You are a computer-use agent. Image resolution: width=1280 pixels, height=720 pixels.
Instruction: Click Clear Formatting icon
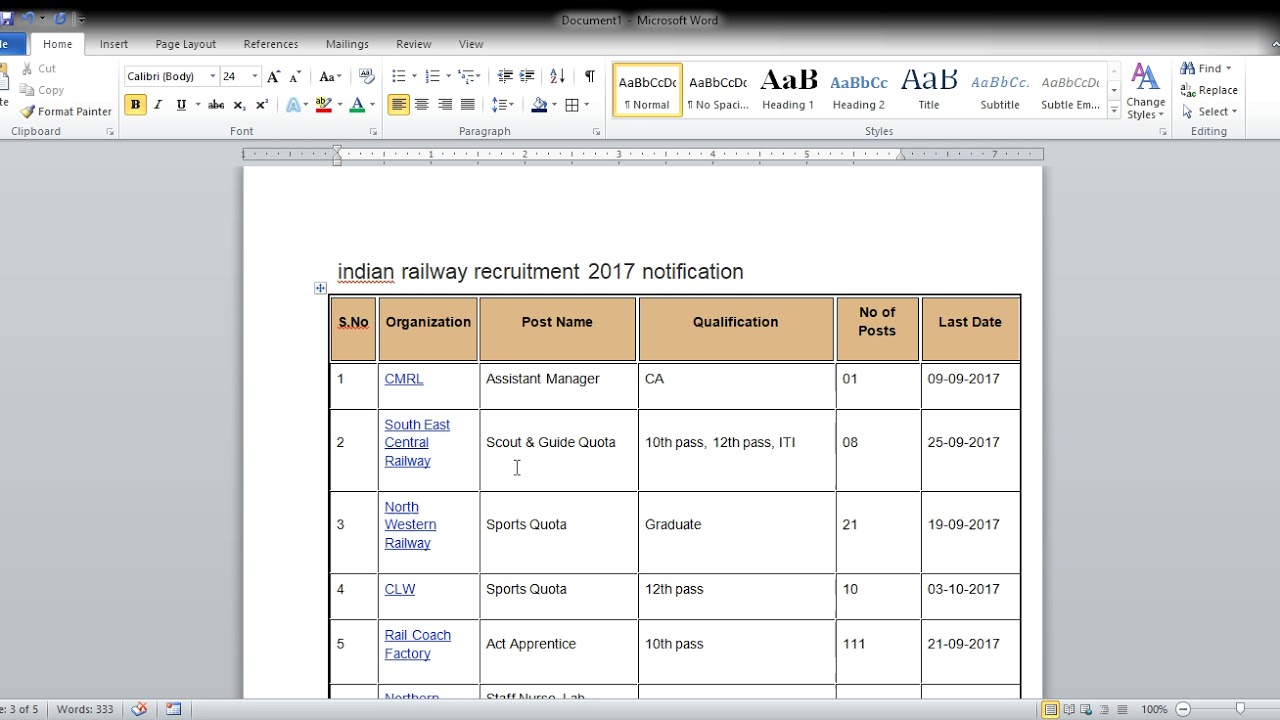pos(366,76)
